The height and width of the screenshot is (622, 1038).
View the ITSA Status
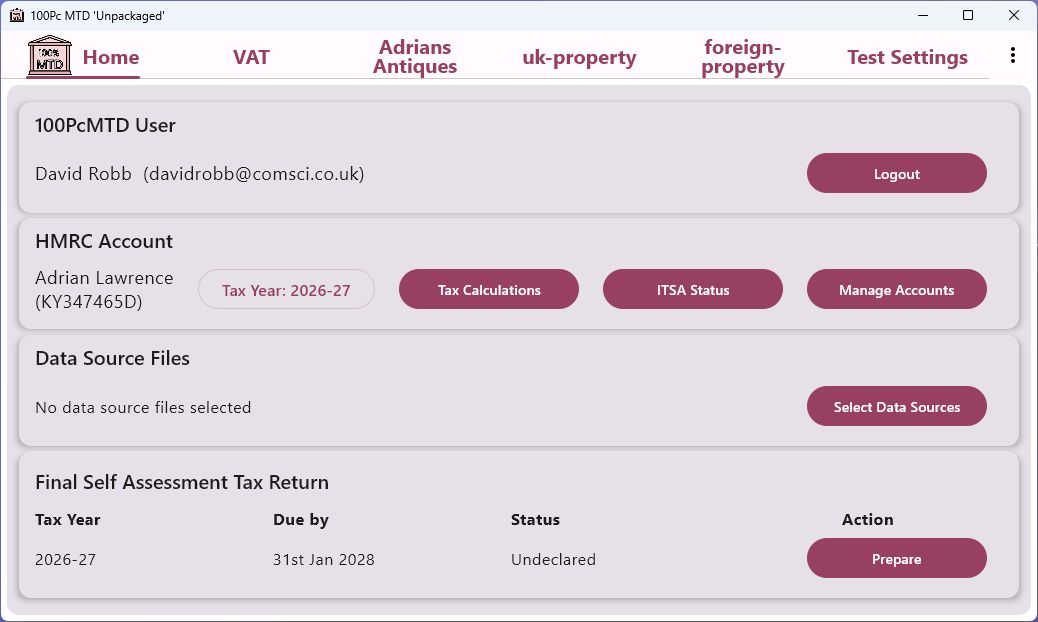click(693, 290)
